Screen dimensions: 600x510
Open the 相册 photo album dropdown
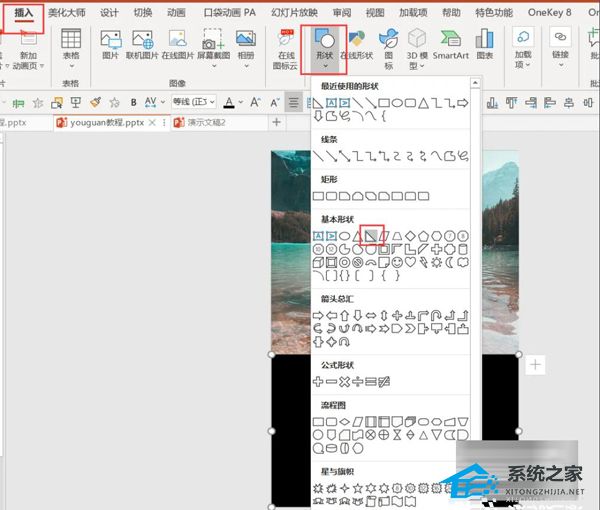point(246,66)
